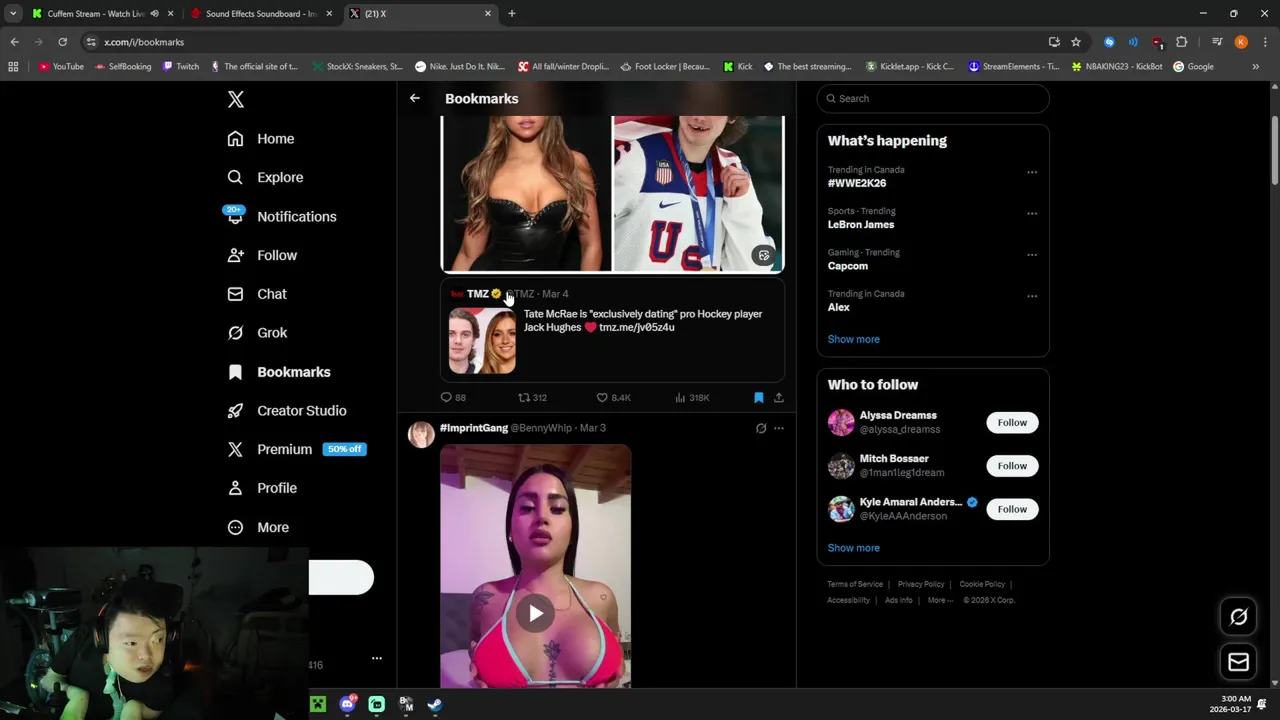Click repost icon with 312 reposts

coord(524,397)
